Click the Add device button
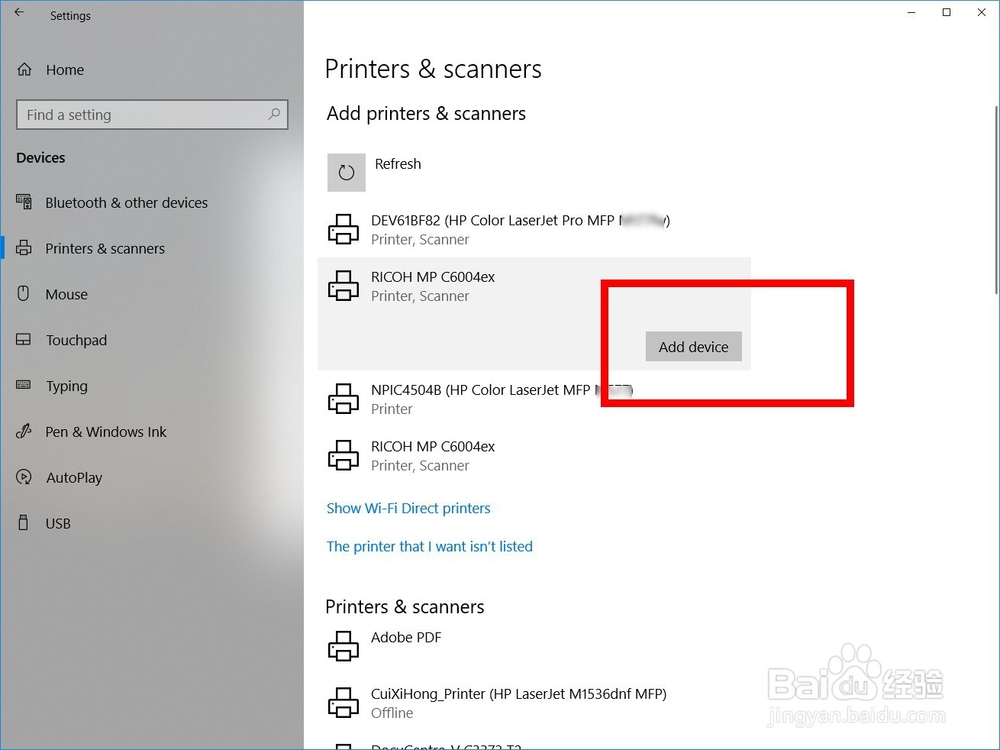This screenshot has width=1000, height=750. 694,346
